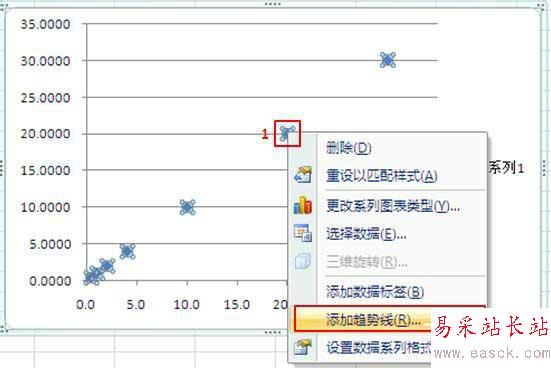Open 更改系列图表类型(Y)... option
Screen dimensions: 551x368
tap(393, 206)
